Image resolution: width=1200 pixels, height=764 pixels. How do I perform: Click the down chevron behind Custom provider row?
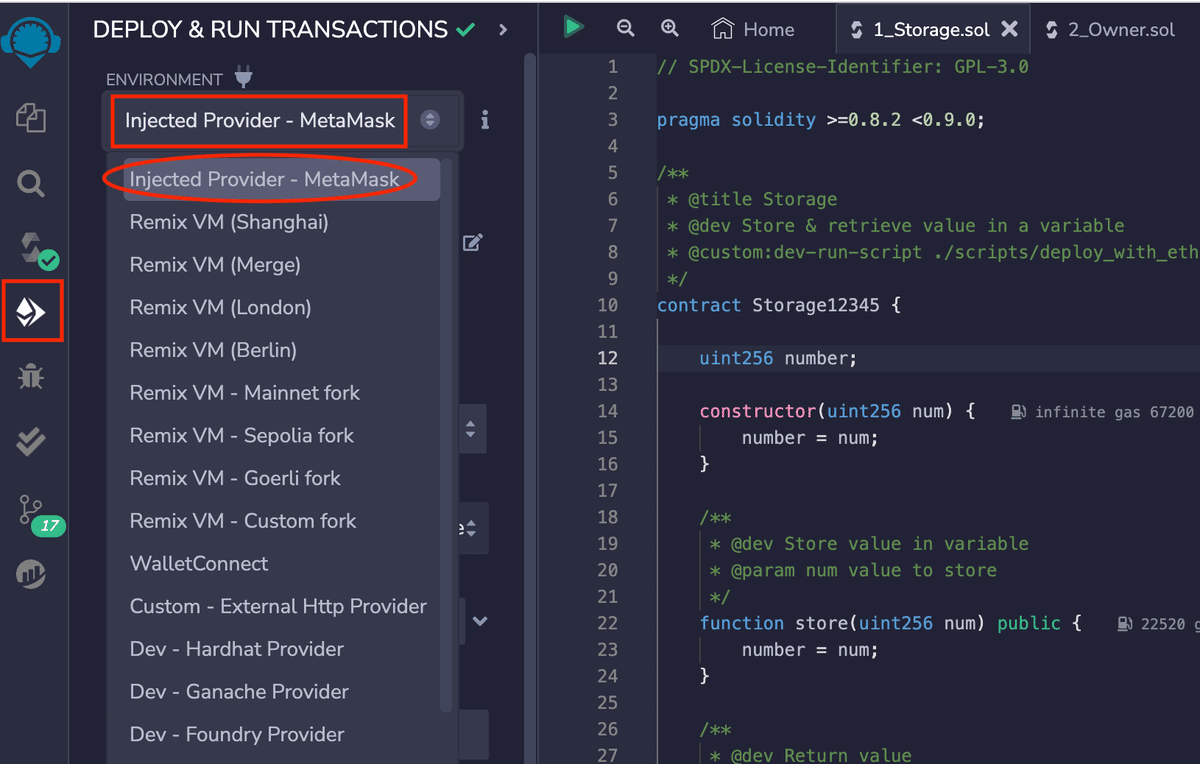[x=480, y=621]
